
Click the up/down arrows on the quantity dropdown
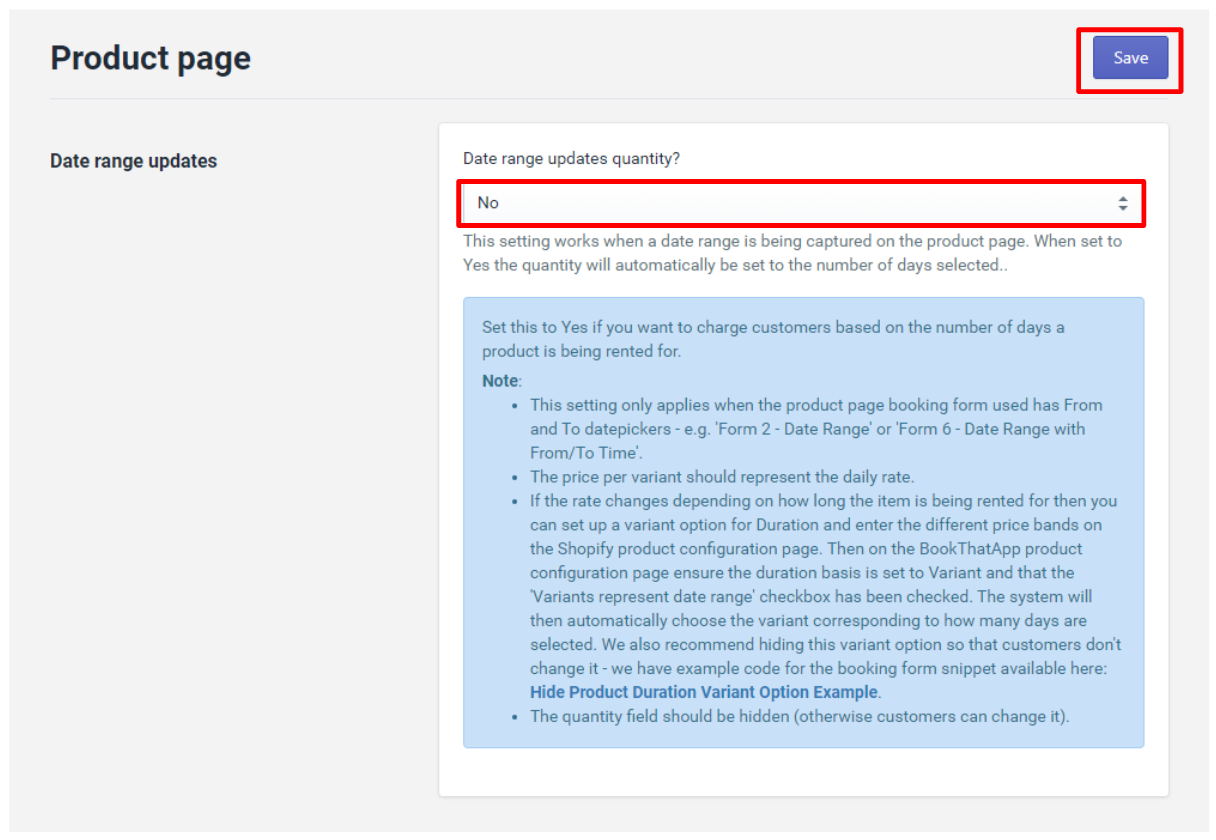click(1122, 203)
